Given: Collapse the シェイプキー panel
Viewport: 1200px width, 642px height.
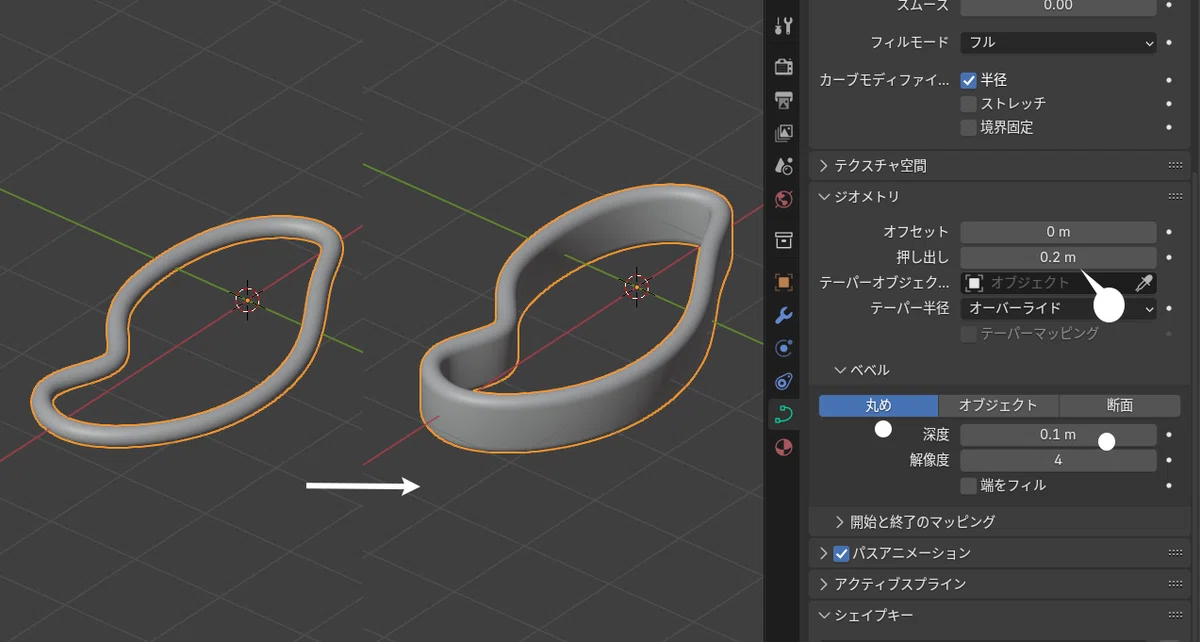Looking at the screenshot, I should [824, 615].
